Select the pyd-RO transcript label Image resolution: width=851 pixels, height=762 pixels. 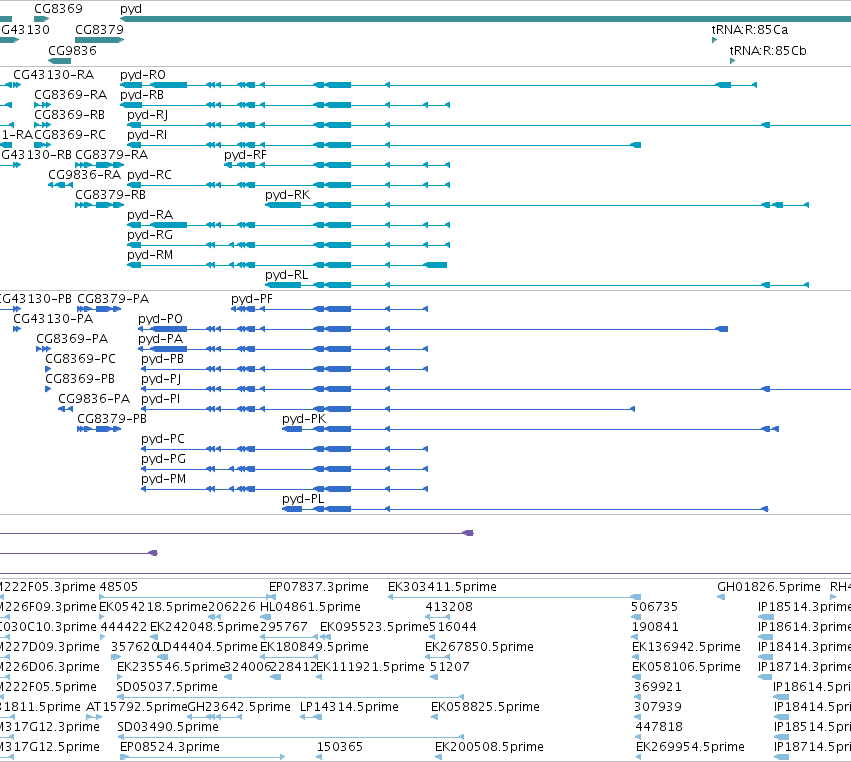pyautogui.click(x=143, y=75)
